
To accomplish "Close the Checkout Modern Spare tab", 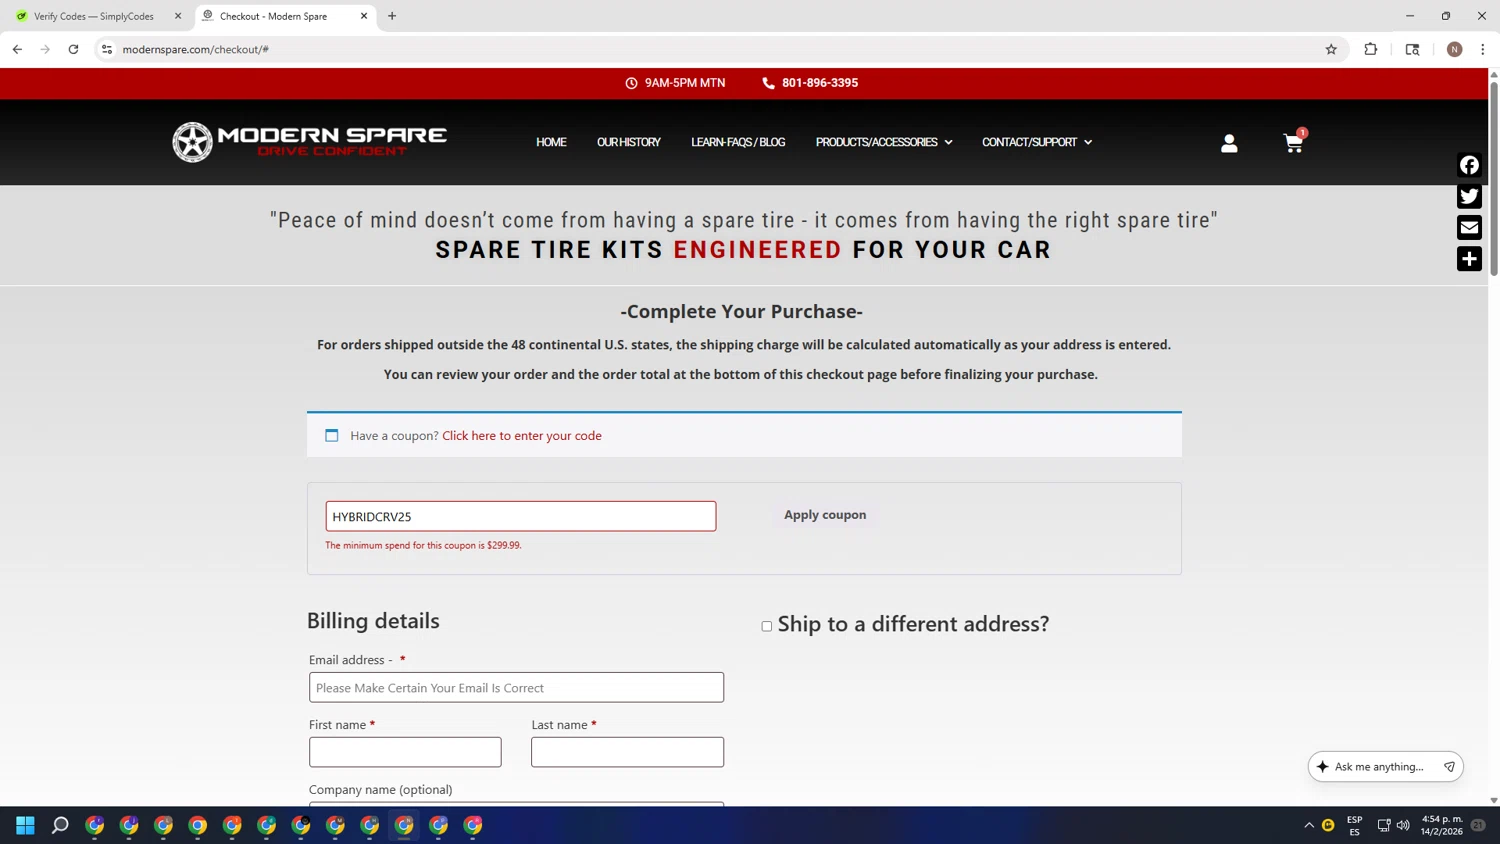I will tap(364, 16).
